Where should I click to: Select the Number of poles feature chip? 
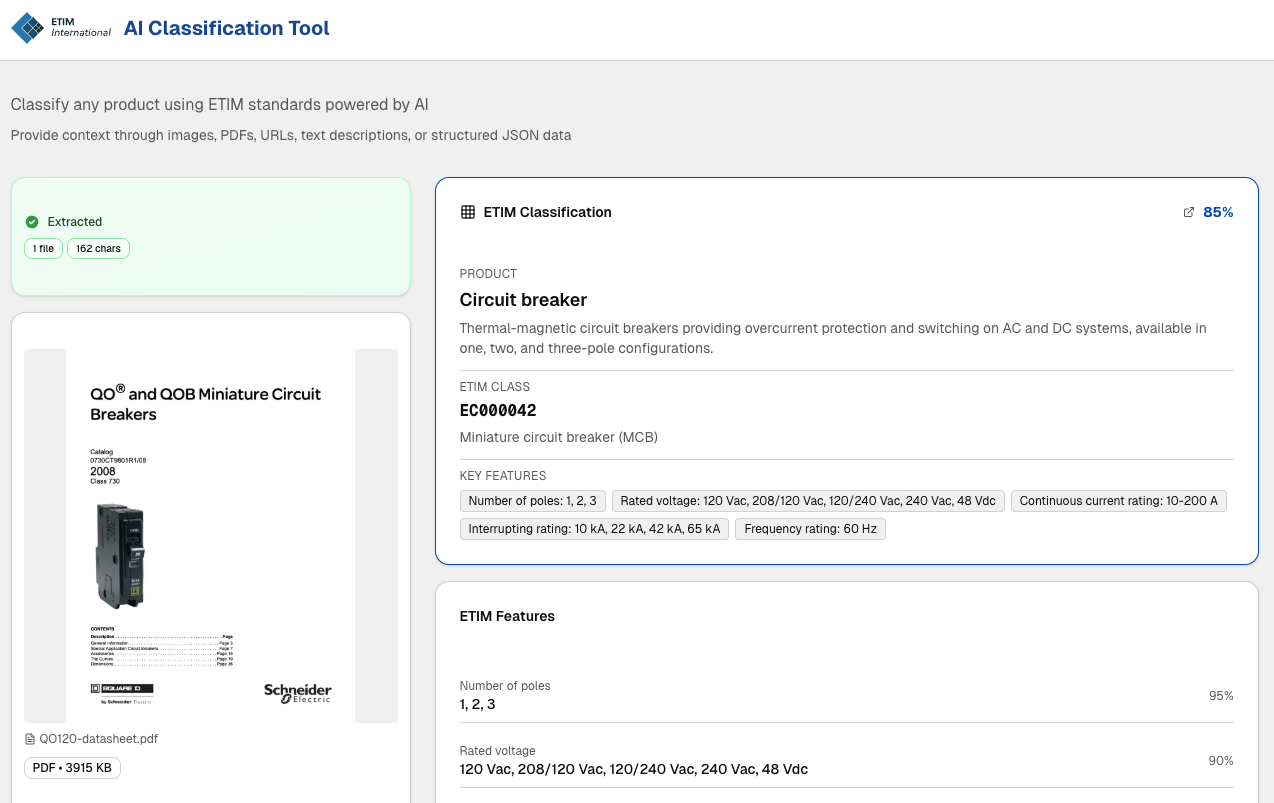(x=532, y=501)
